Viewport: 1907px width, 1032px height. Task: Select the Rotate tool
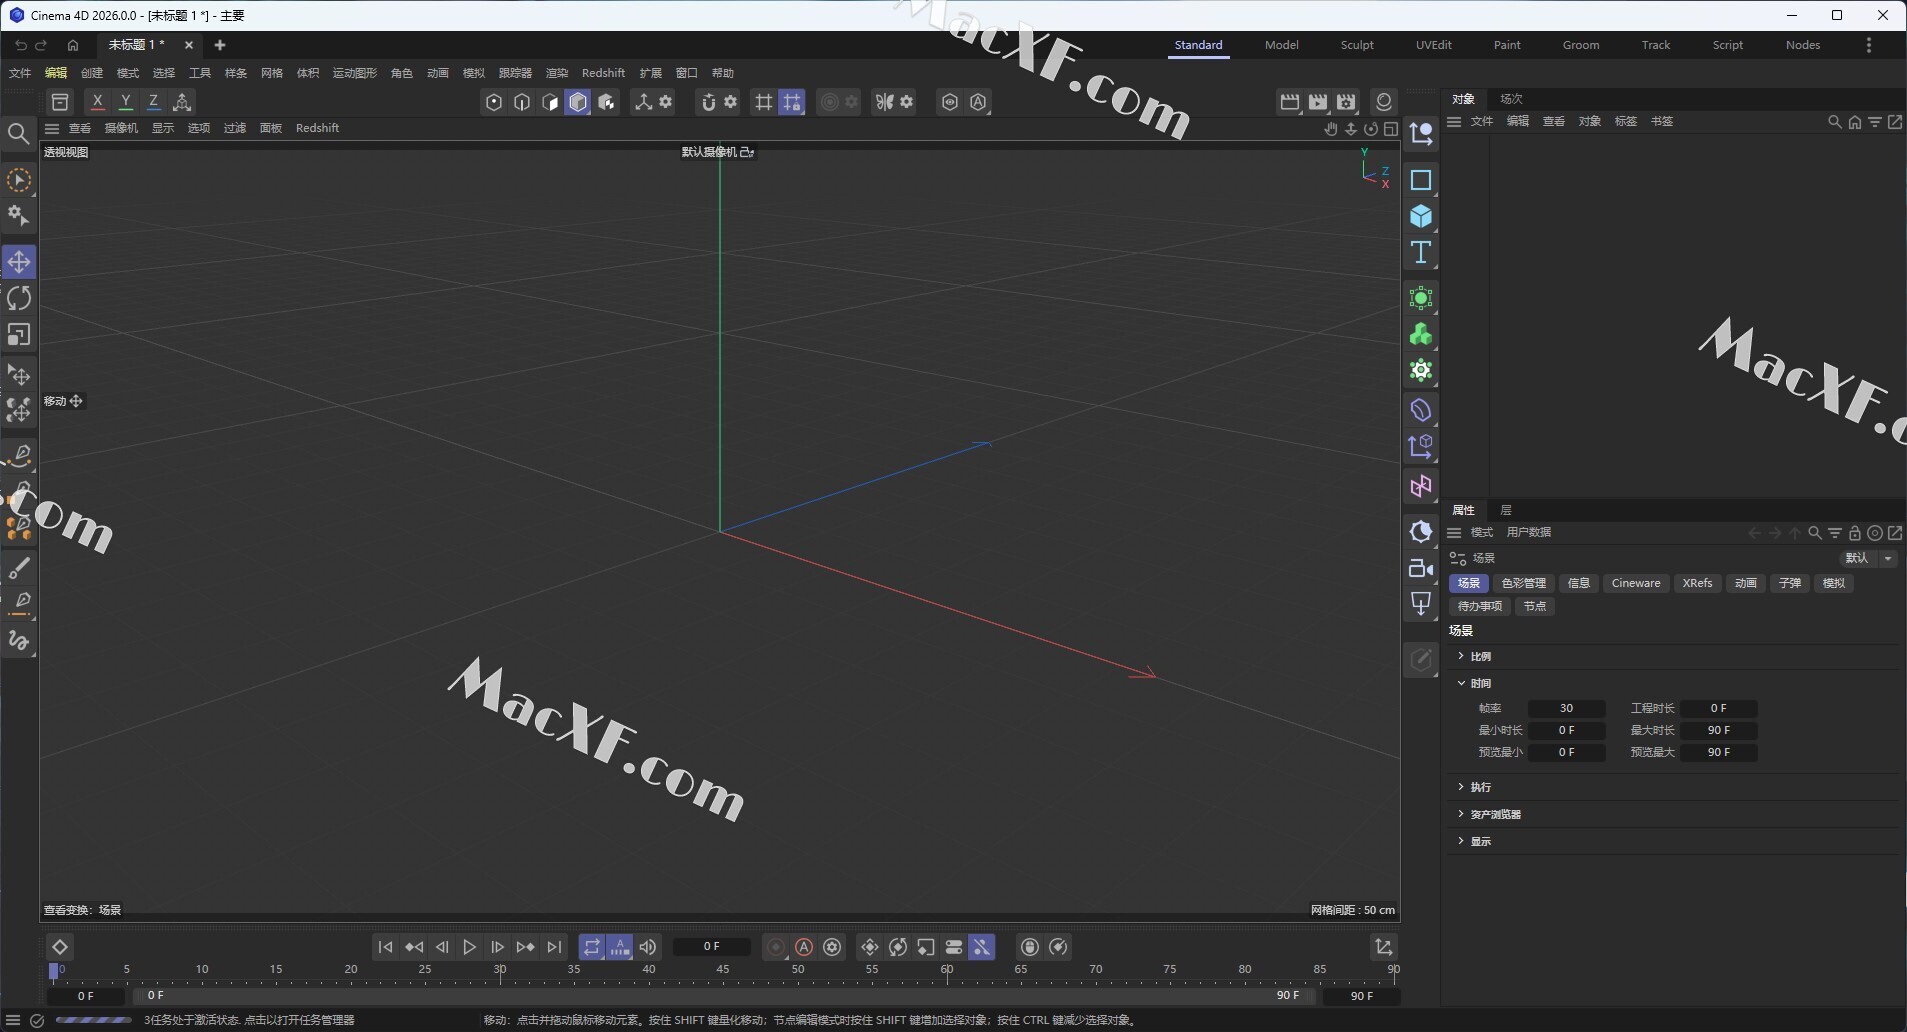(19, 298)
